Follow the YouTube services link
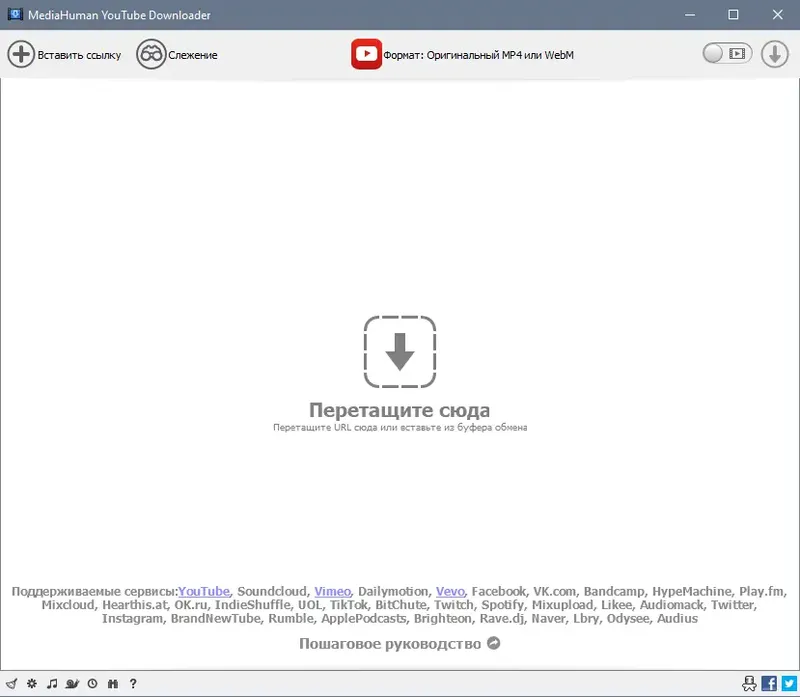 204,591
